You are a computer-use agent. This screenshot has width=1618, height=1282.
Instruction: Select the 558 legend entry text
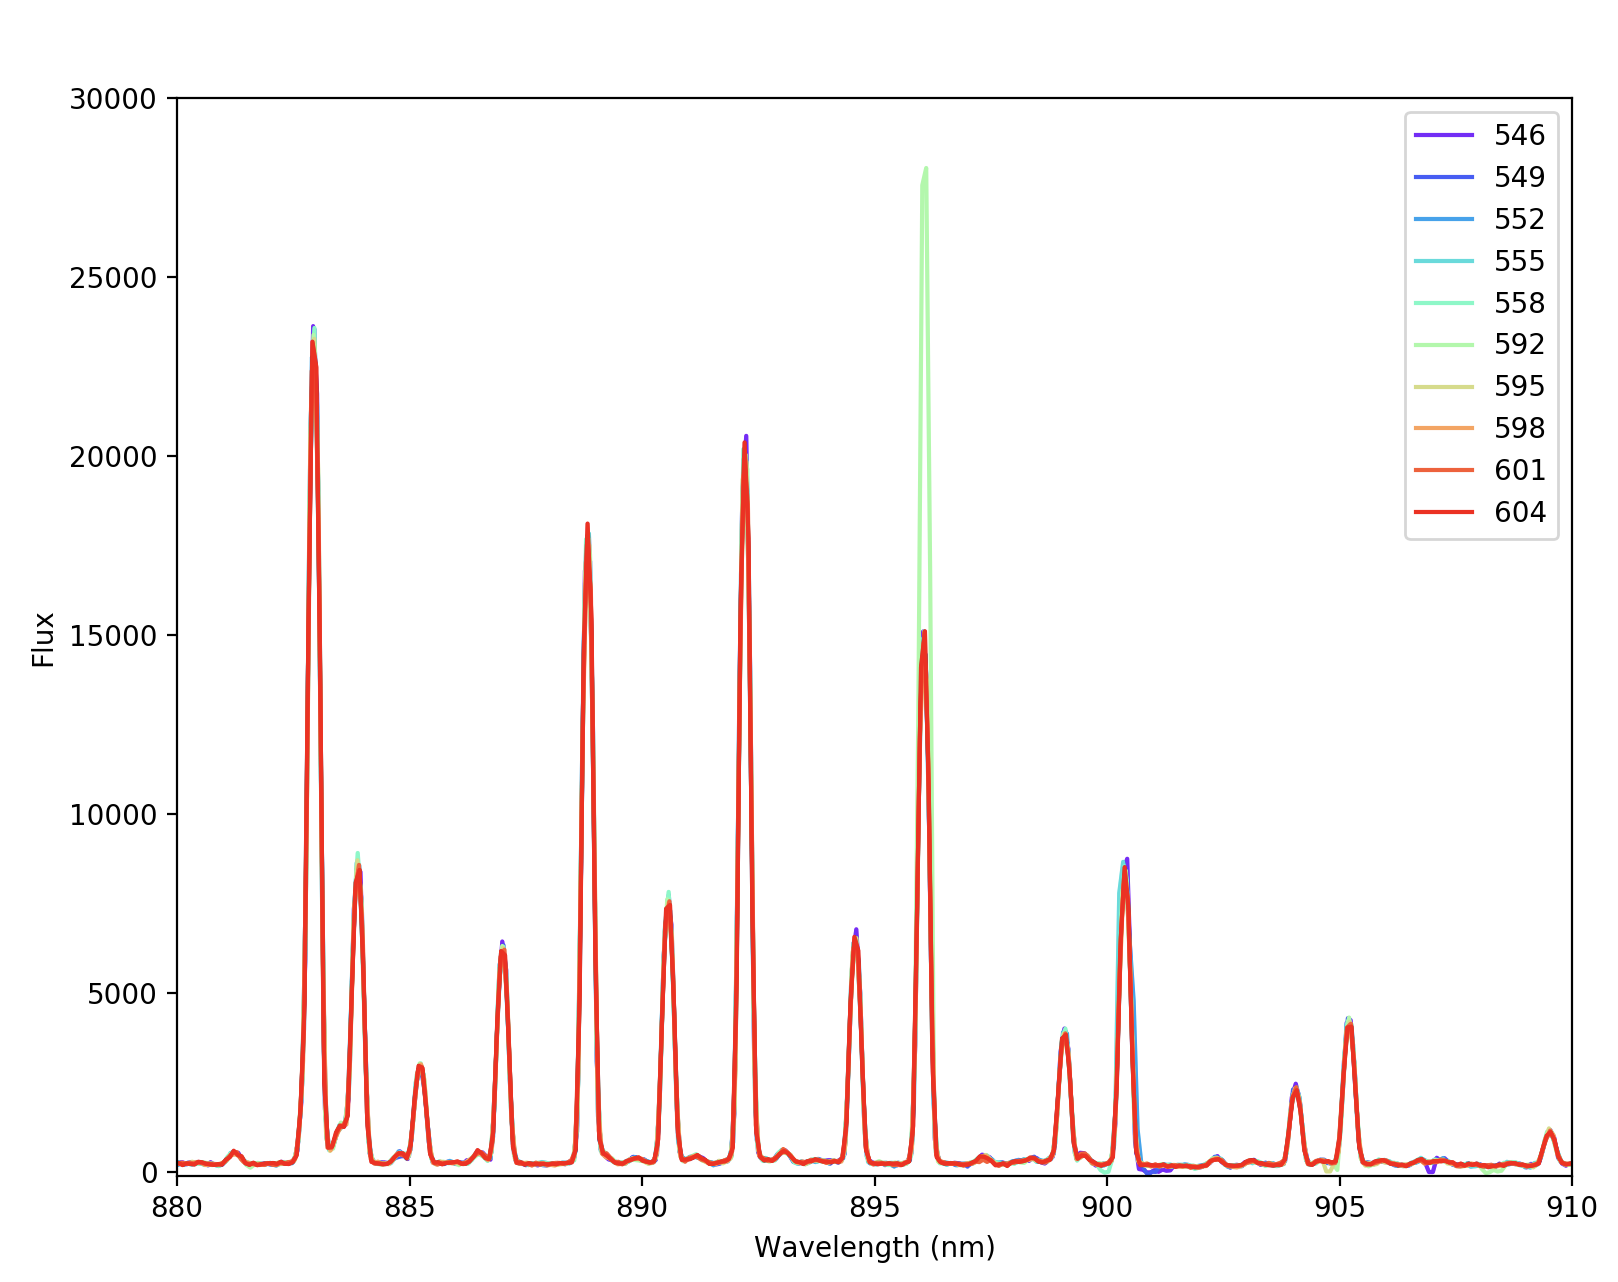click(1519, 303)
